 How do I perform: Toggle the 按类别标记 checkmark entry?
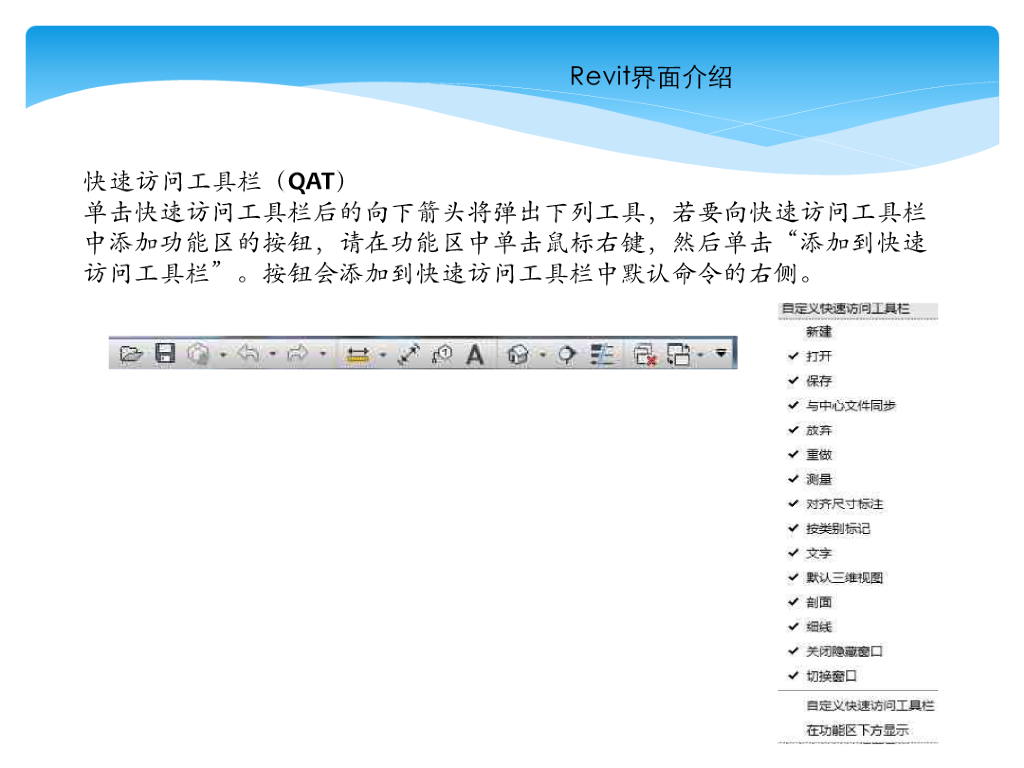point(829,528)
